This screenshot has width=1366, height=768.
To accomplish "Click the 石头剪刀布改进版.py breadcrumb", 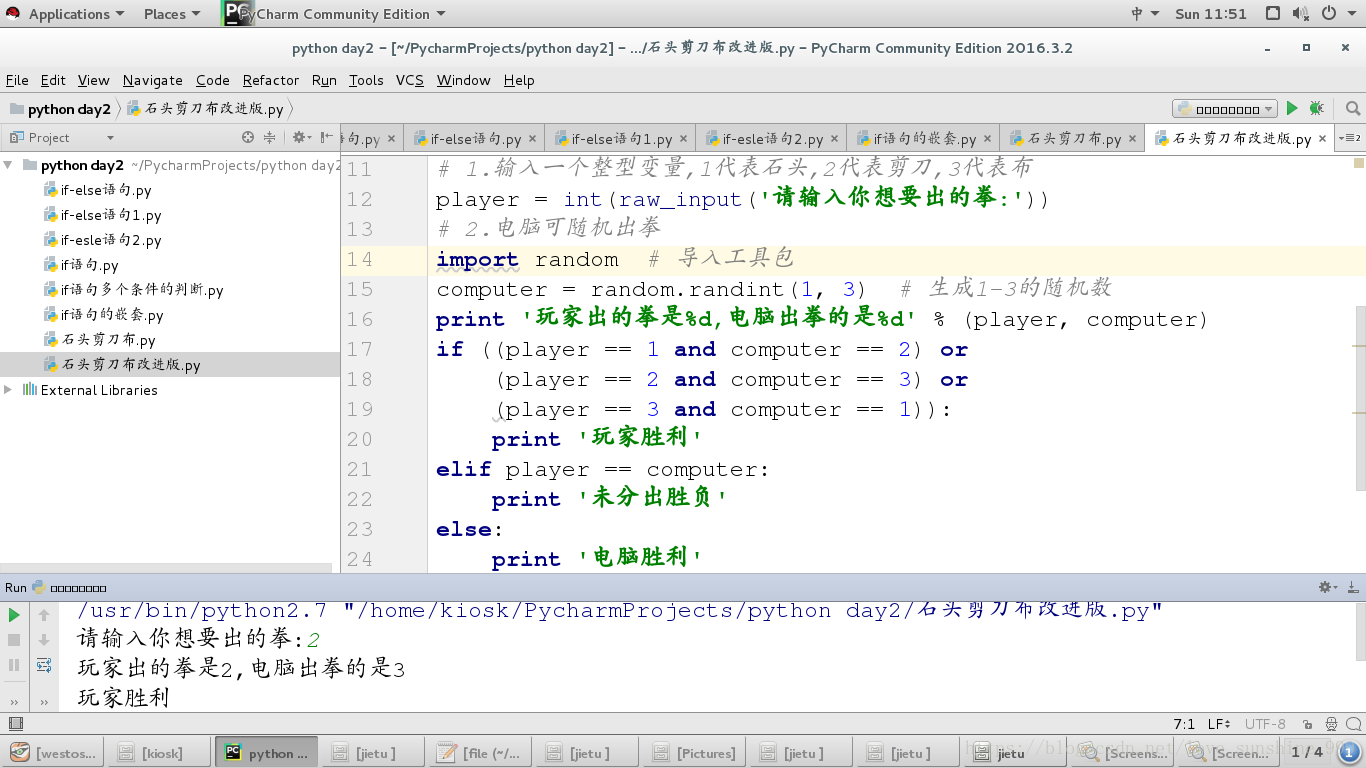I will click(206, 109).
